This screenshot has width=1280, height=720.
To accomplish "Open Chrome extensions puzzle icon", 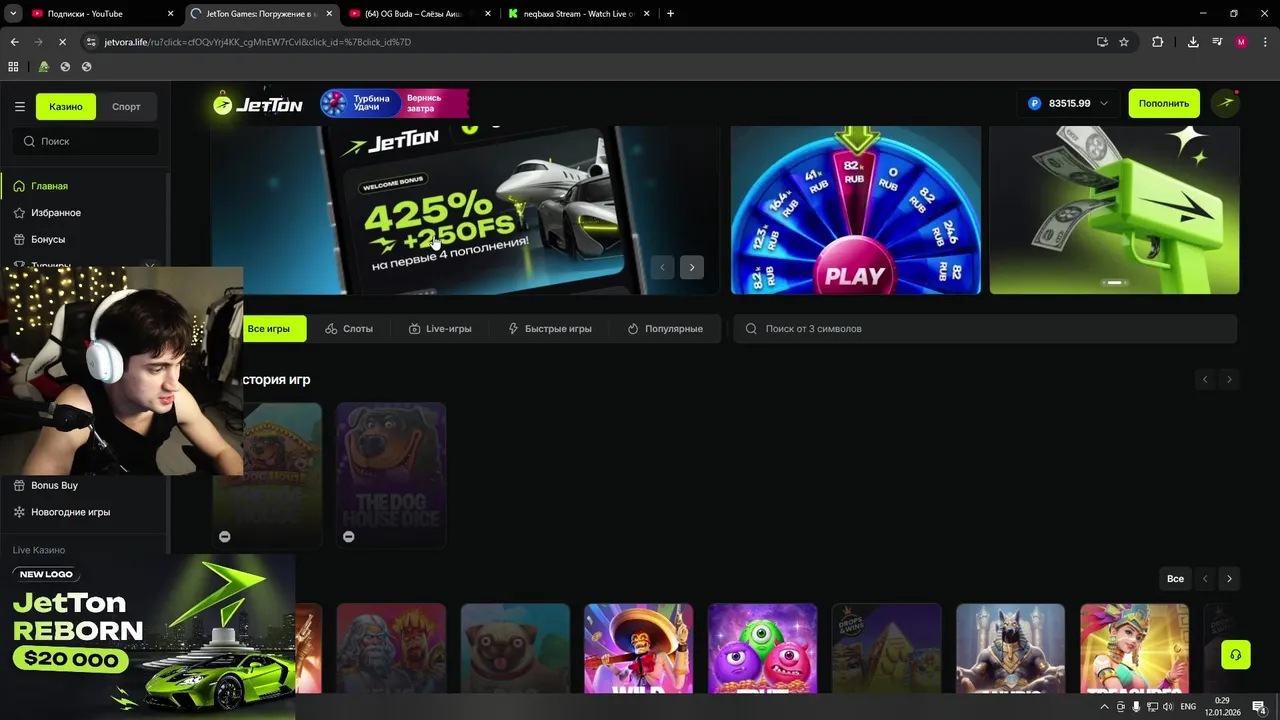I will (1157, 42).
